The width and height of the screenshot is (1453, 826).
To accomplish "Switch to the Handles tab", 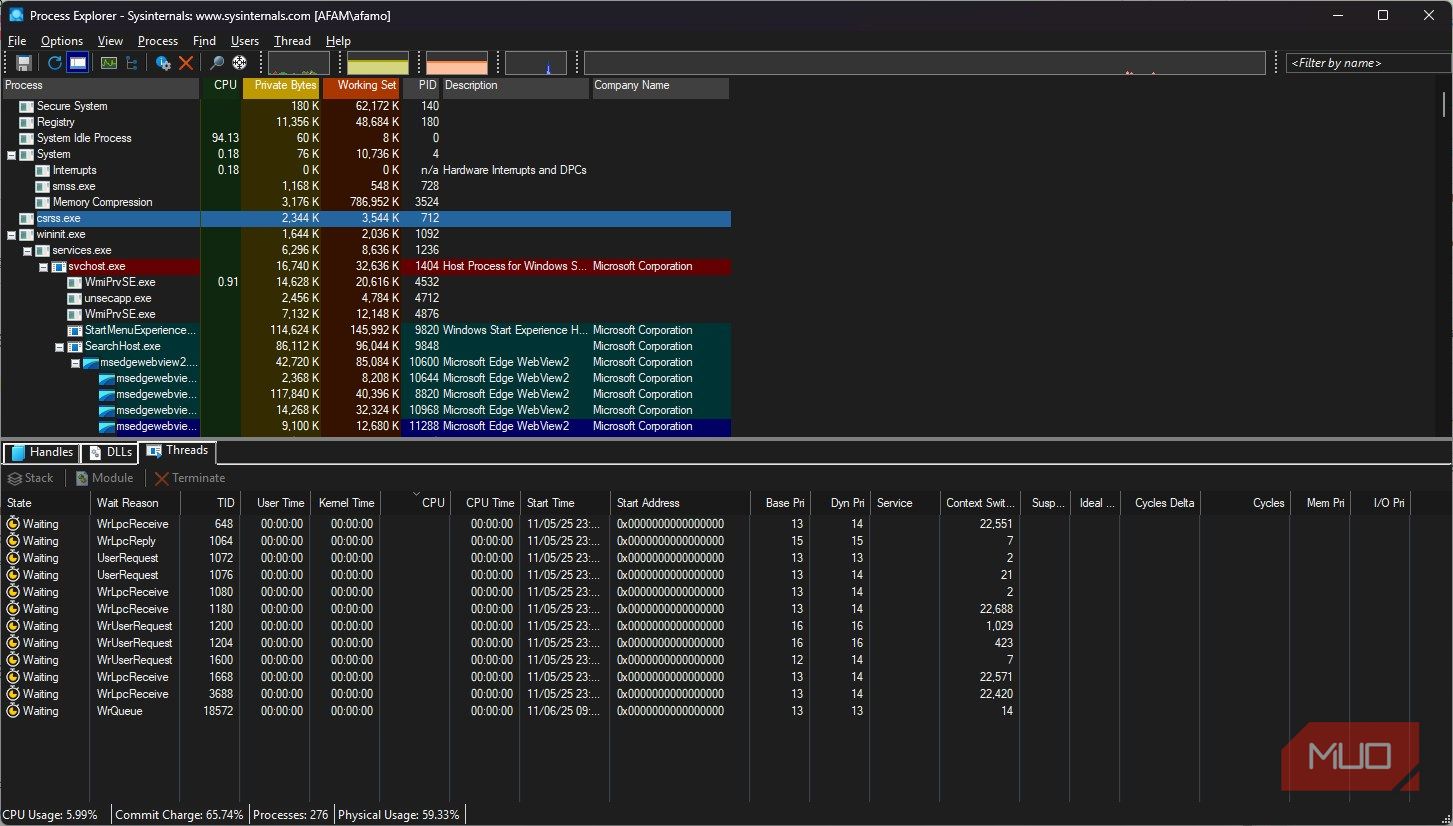I will (x=41, y=452).
